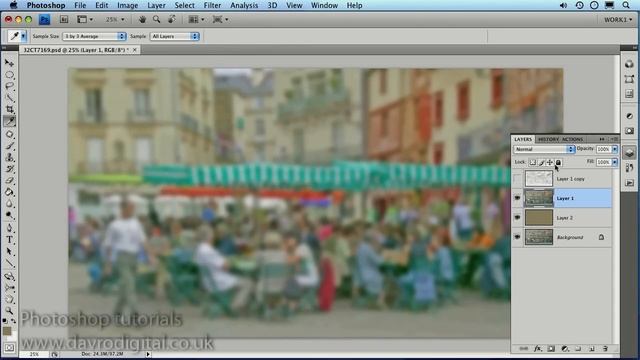The image size is (640, 360).
Task: Toggle lock position
Action: click(x=550, y=162)
